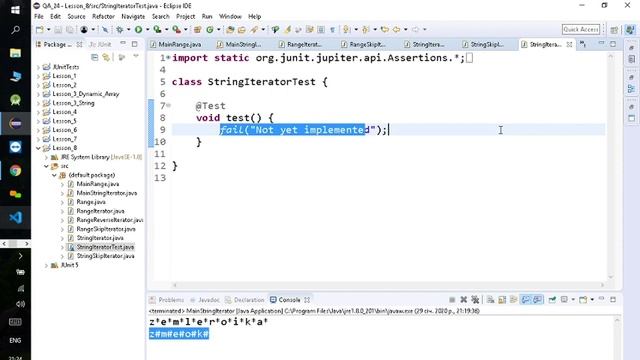This screenshot has height=360, width=640.
Task: Click the Last Edit Location back arrow
Action: click(x=384, y=29)
